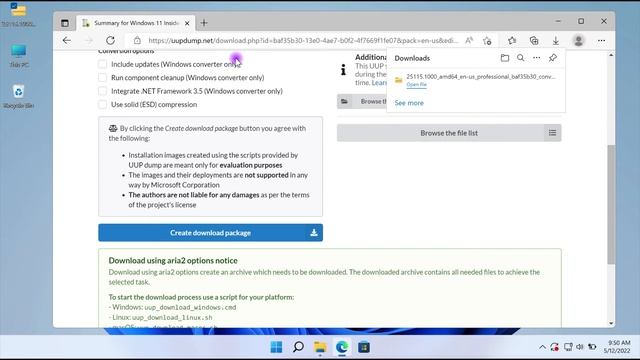This screenshot has height=360, width=640.
Task: Click the uupdump.net address bar
Action: [x=303, y=40]
